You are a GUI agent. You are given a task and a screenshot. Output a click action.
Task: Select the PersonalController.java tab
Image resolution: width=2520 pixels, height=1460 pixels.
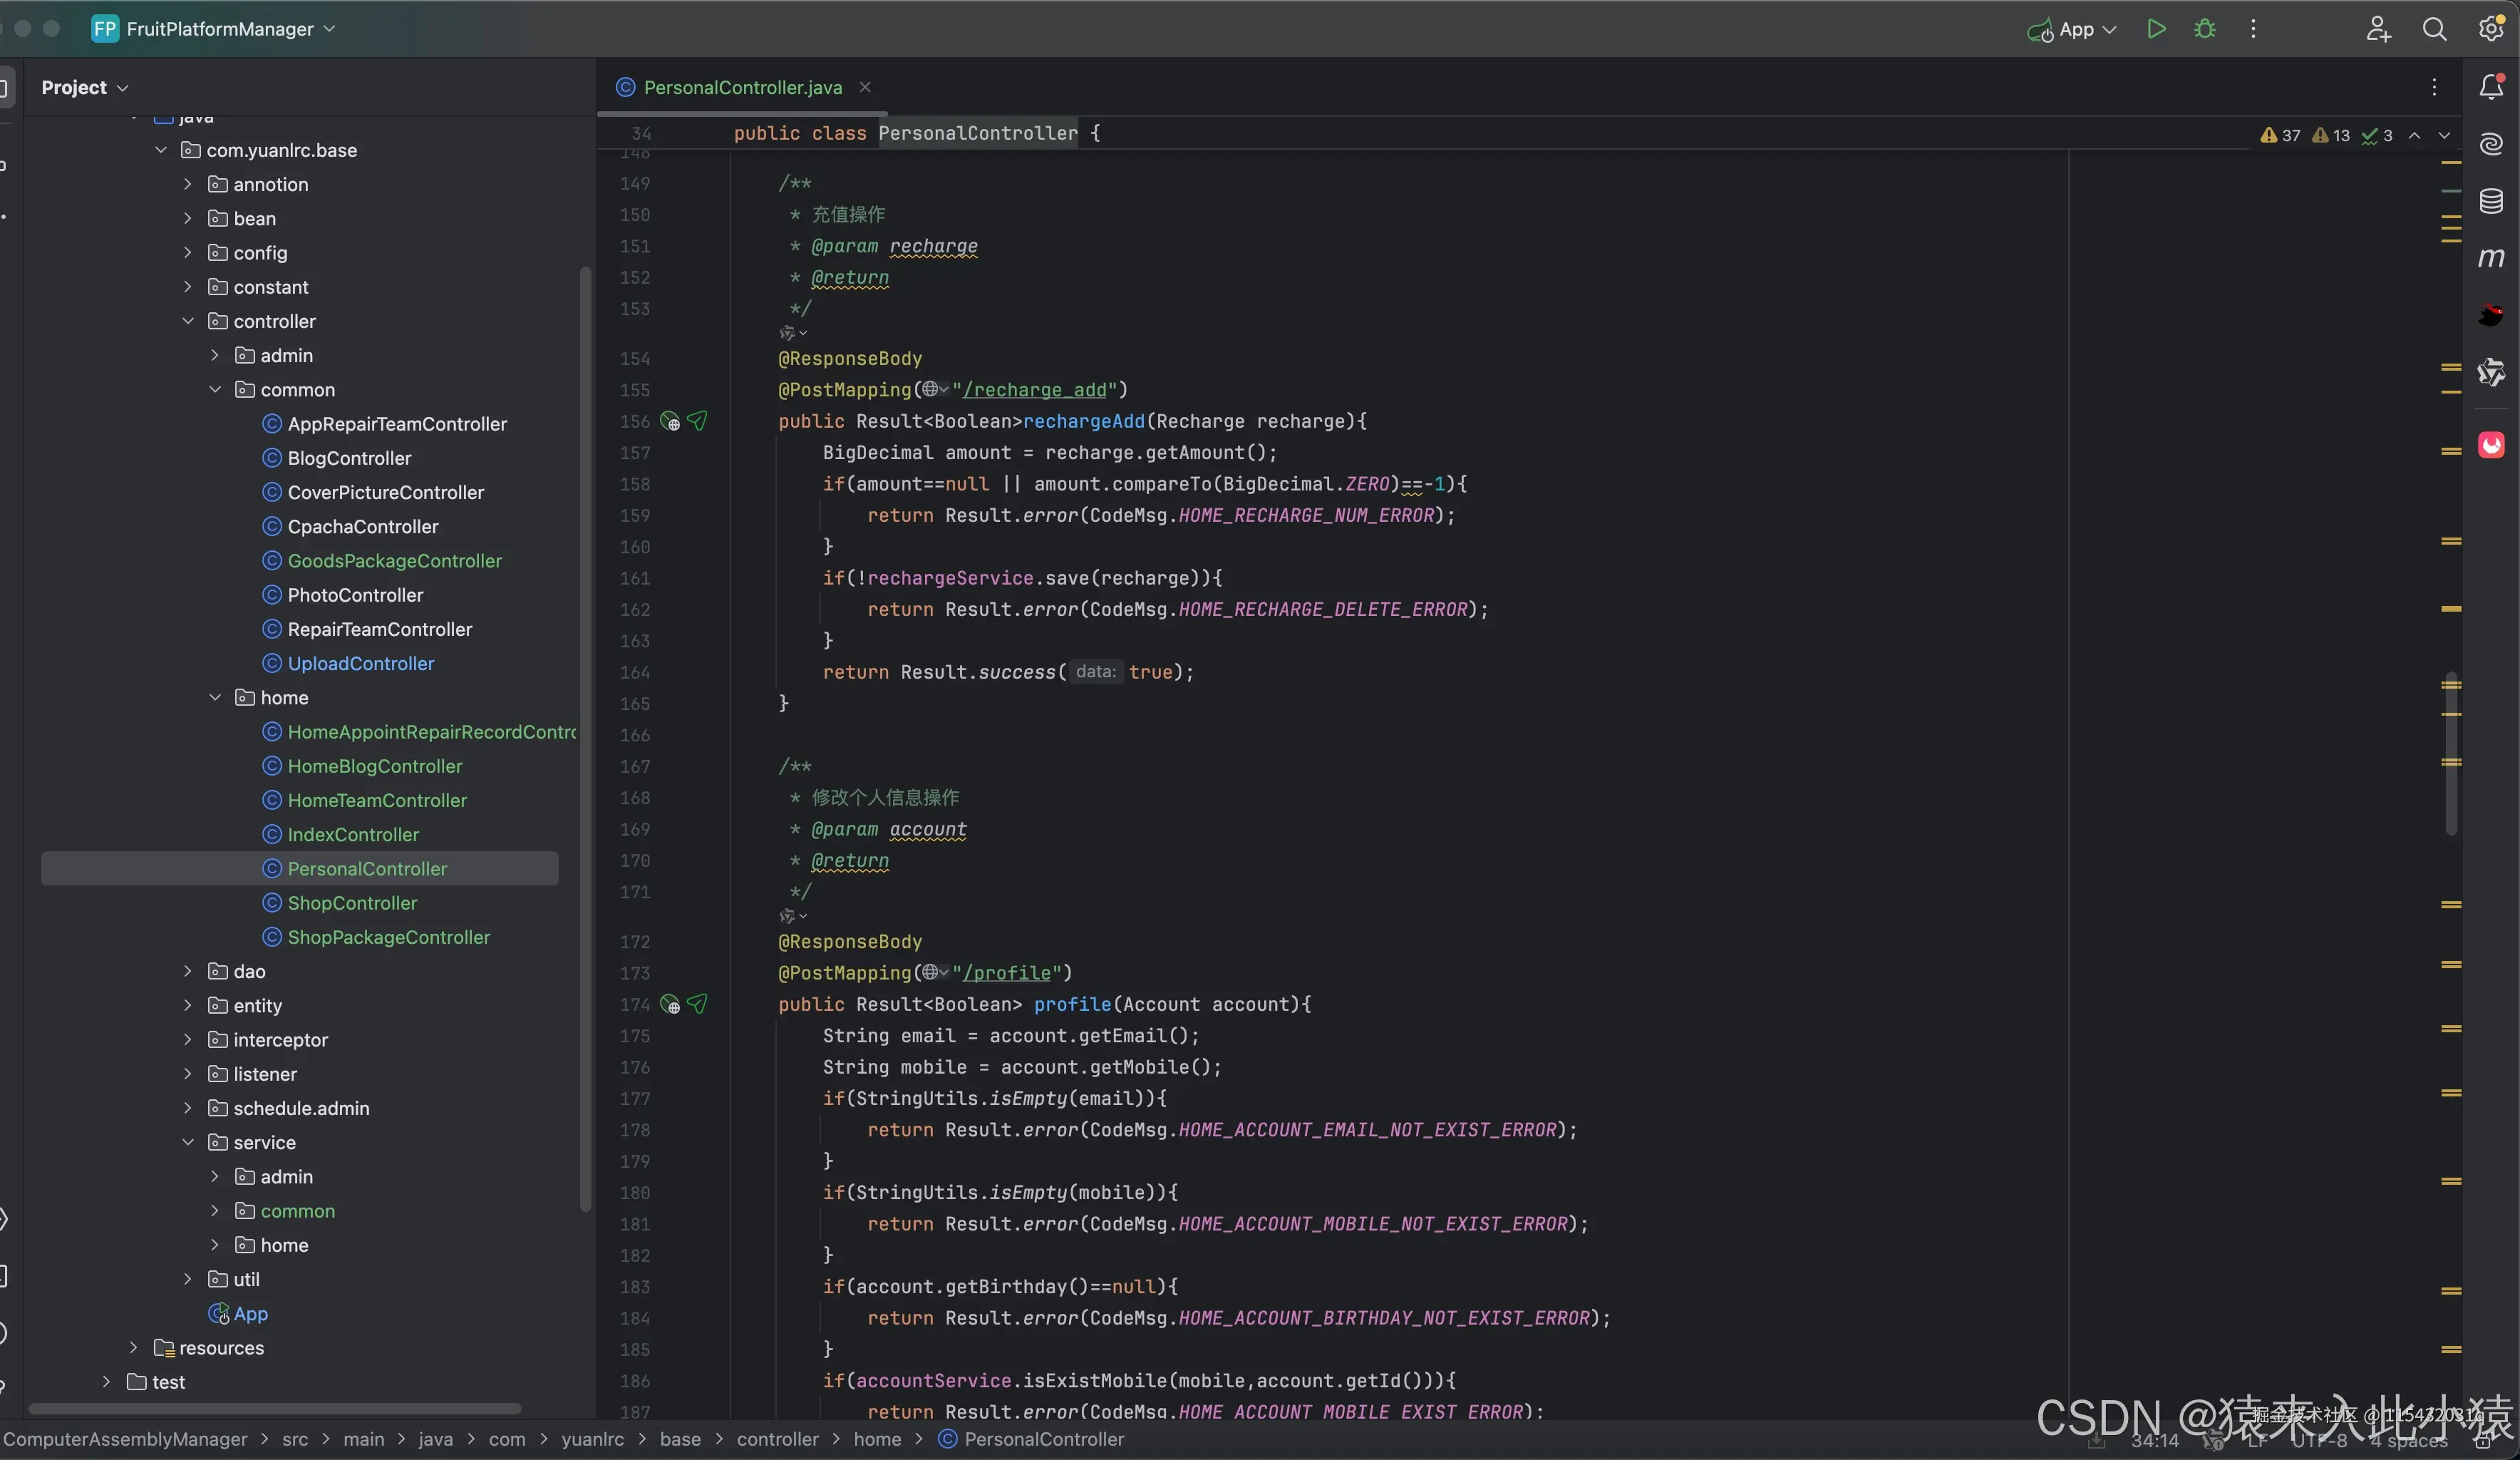(742, 87)
